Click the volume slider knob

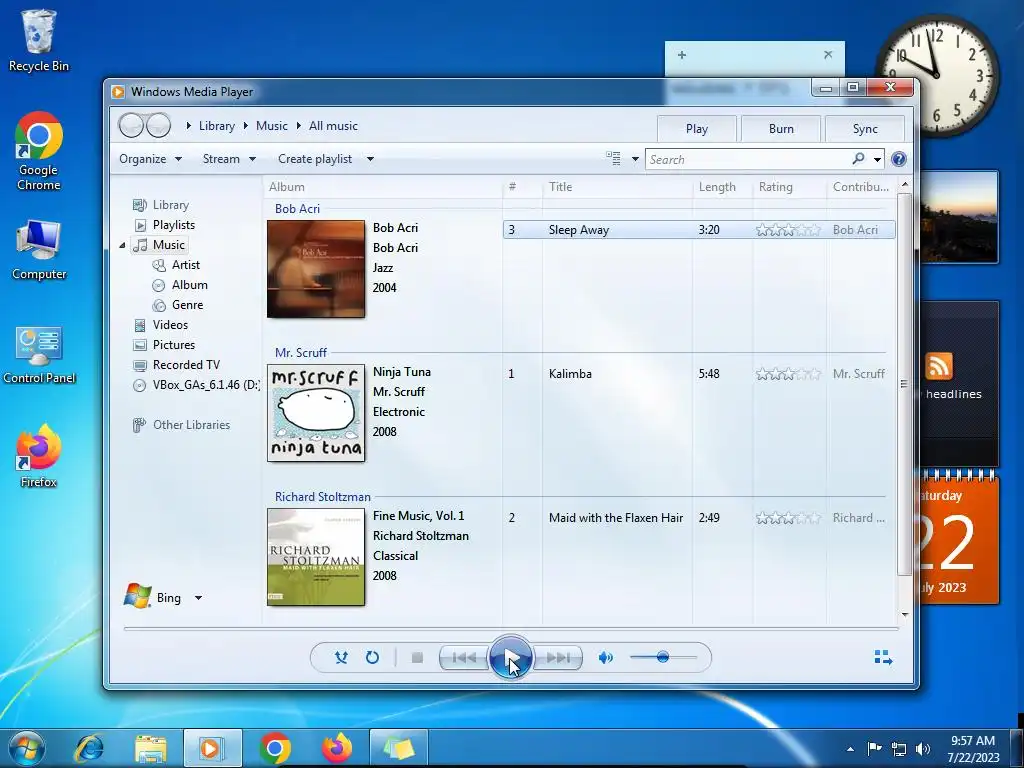663,657
